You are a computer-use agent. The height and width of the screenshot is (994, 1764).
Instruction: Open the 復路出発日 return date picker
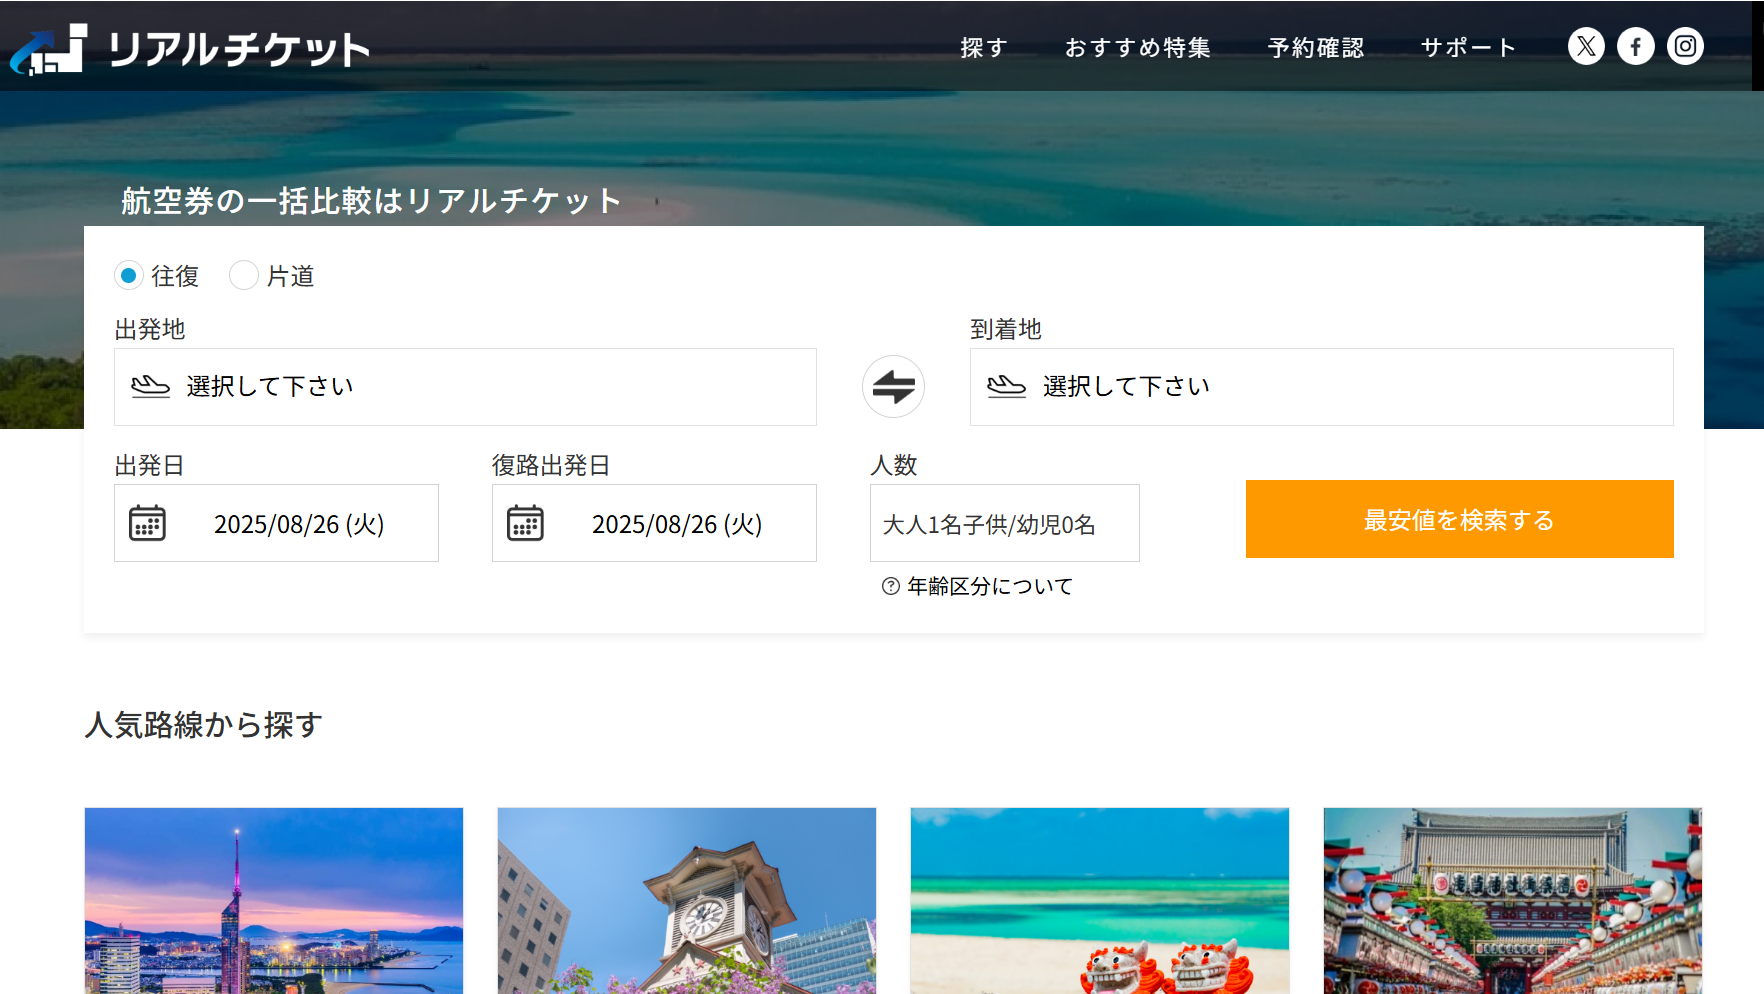[654, 523]
